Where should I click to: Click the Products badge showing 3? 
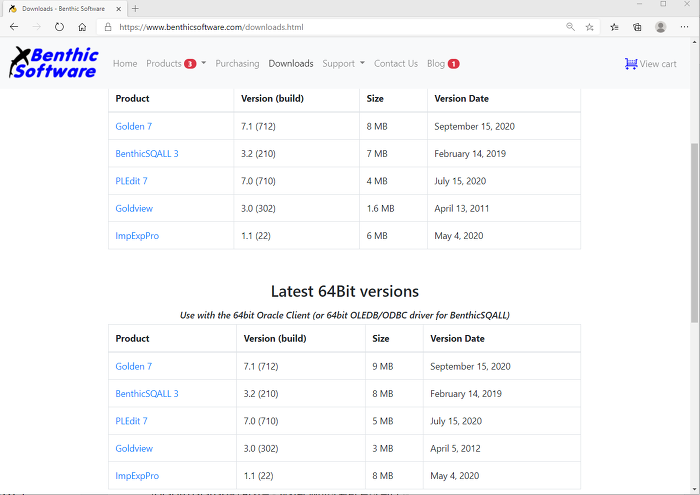[190, 64]
